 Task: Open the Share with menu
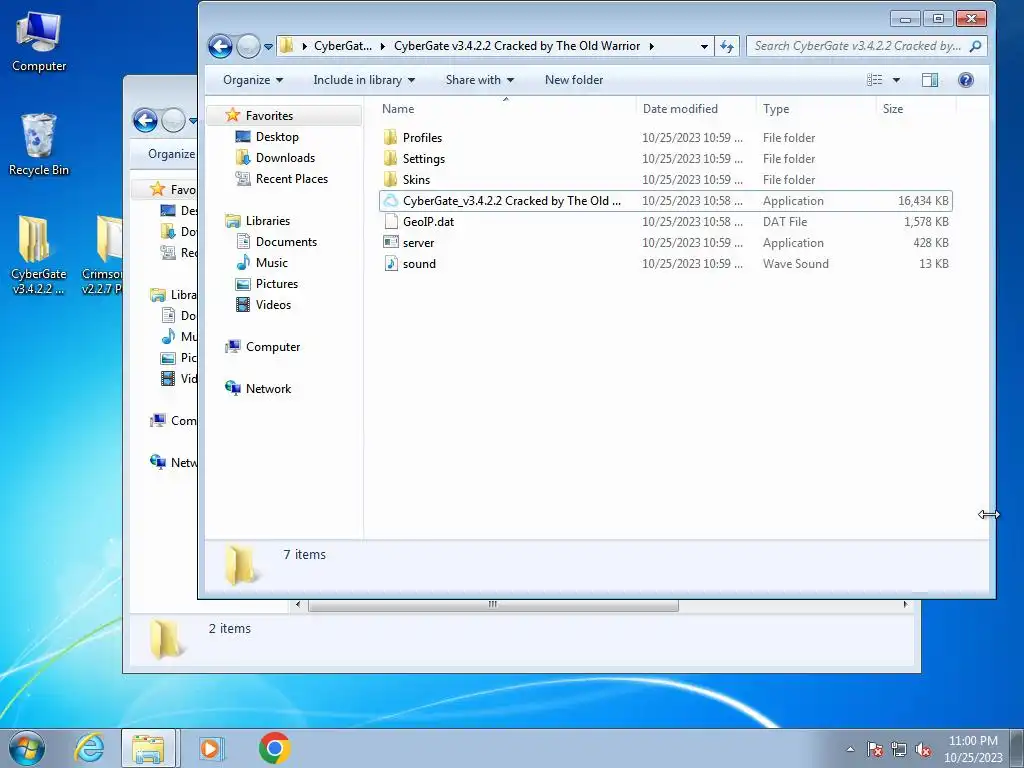[x=479, y=80]
